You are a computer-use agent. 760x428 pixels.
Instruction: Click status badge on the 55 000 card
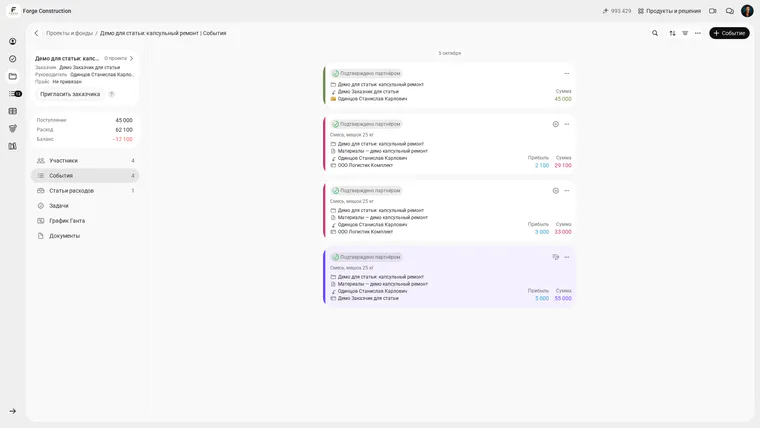tap(366, 257)
